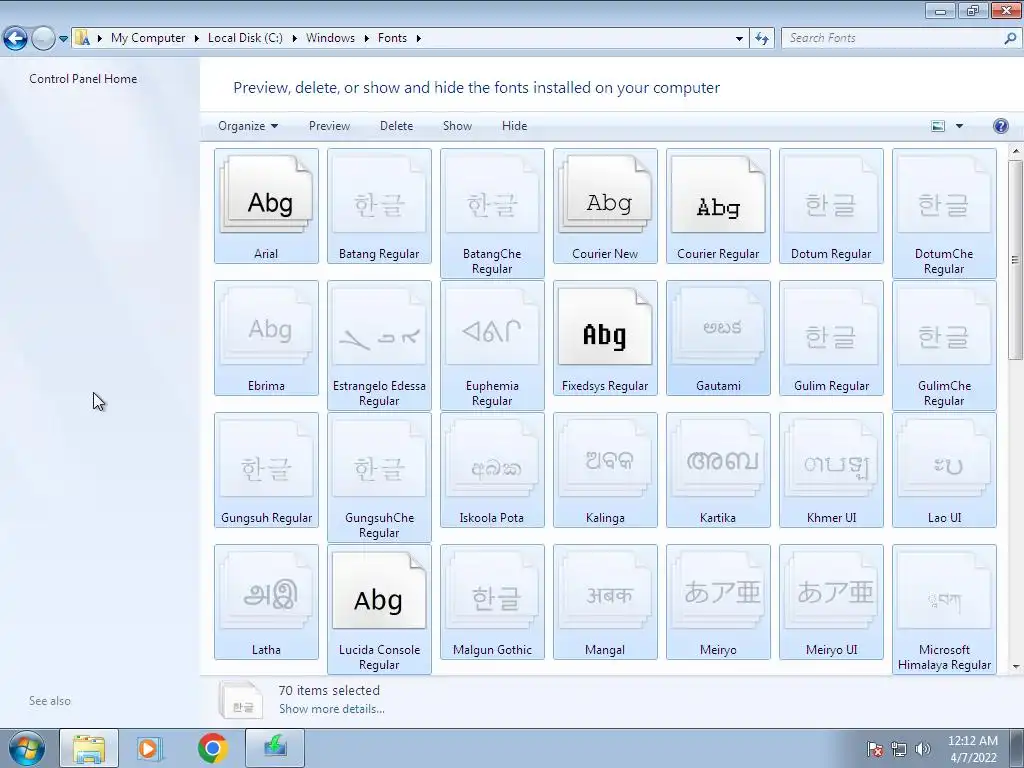Refresh the Fonts folder view
The height and width of the screenshot is (768, 1024).
coord(762,39)
